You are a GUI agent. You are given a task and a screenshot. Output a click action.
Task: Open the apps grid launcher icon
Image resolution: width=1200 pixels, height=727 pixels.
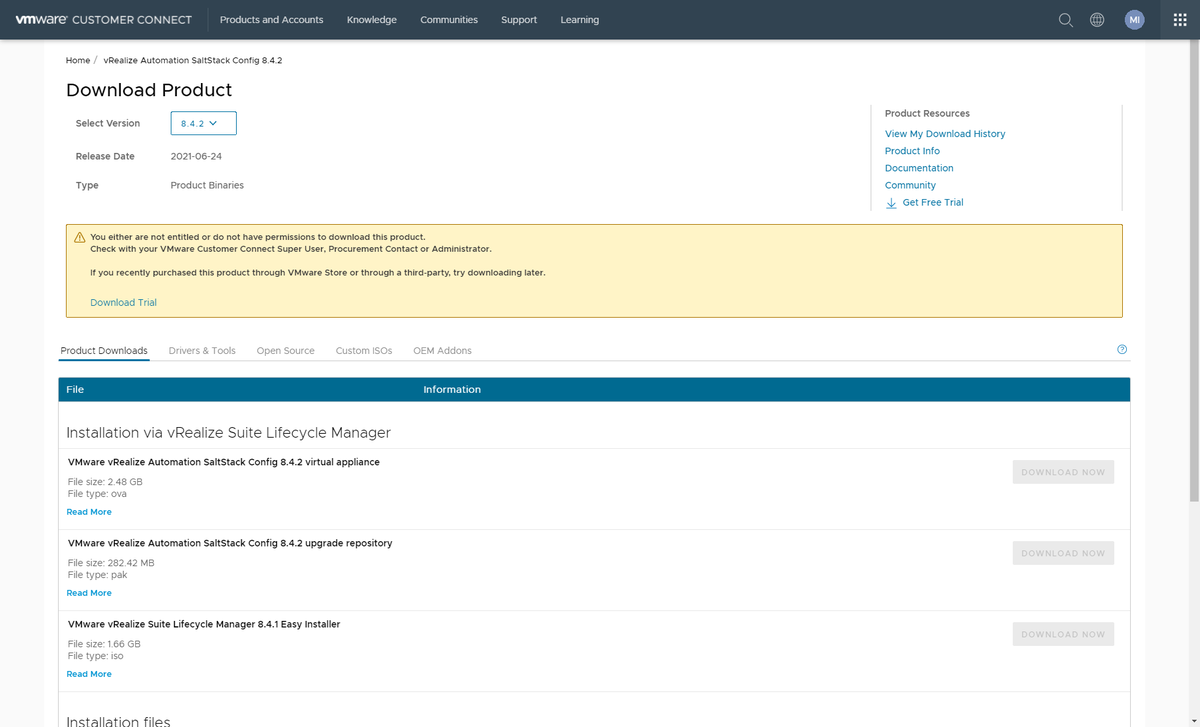(1180, 20)
